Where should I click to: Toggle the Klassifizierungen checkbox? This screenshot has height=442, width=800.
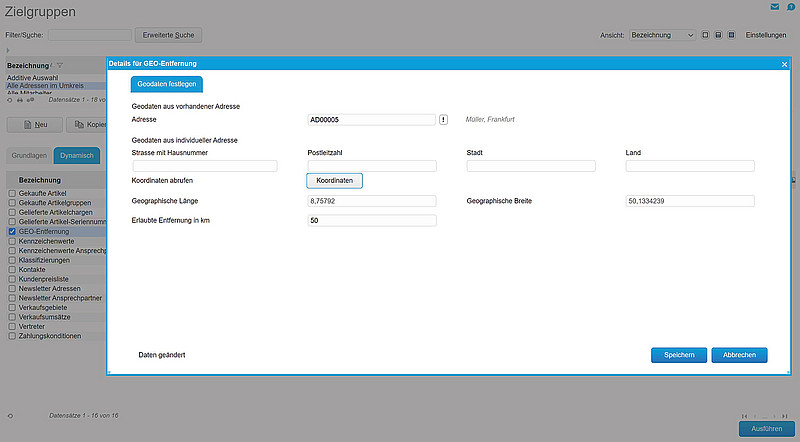12,260
